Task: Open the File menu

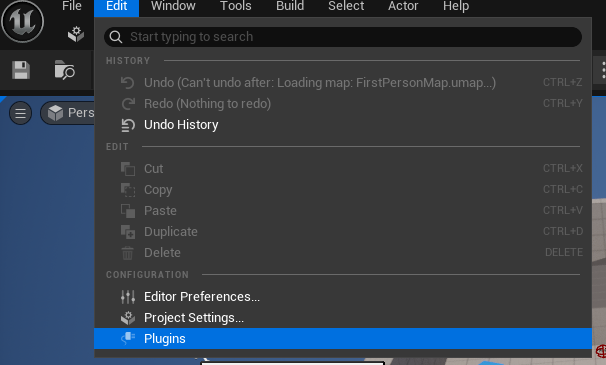Action: click(71, 6)
